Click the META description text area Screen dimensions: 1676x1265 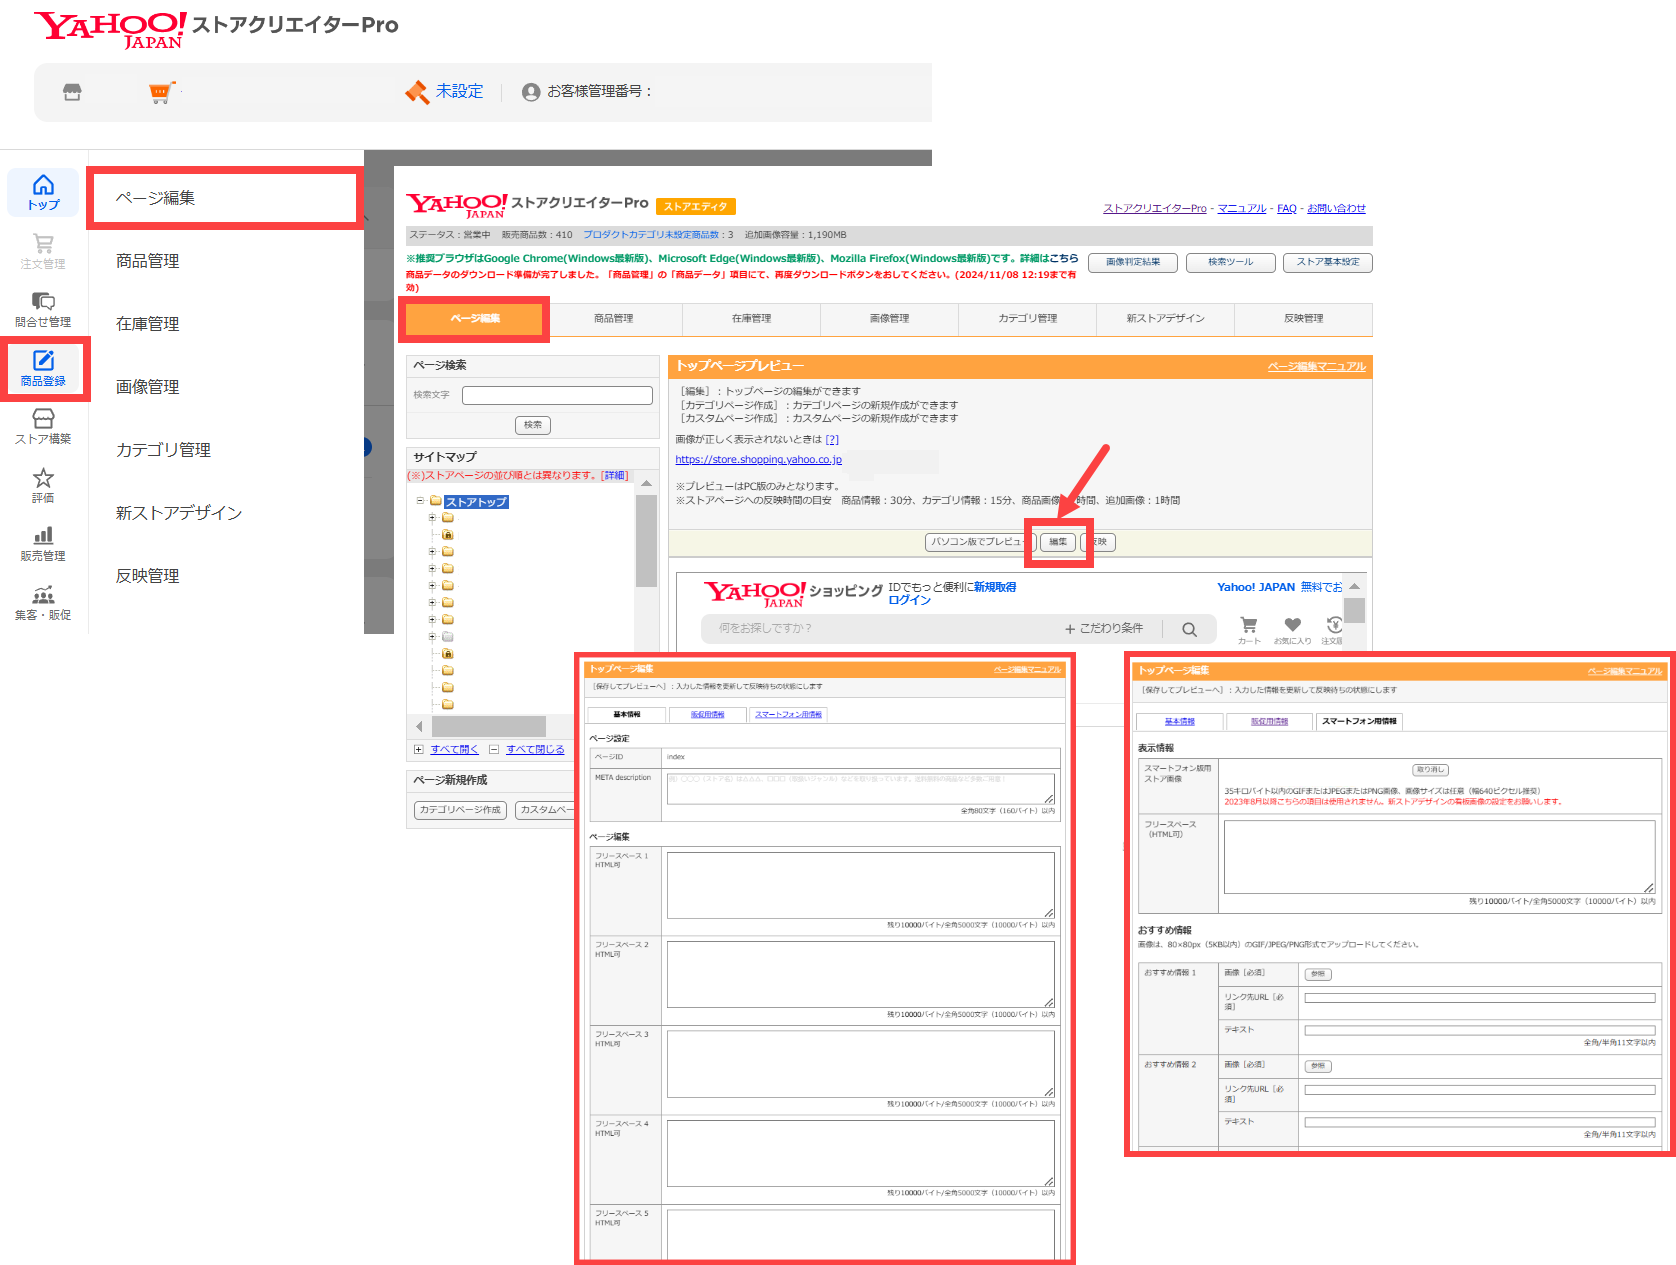(860, 789)
